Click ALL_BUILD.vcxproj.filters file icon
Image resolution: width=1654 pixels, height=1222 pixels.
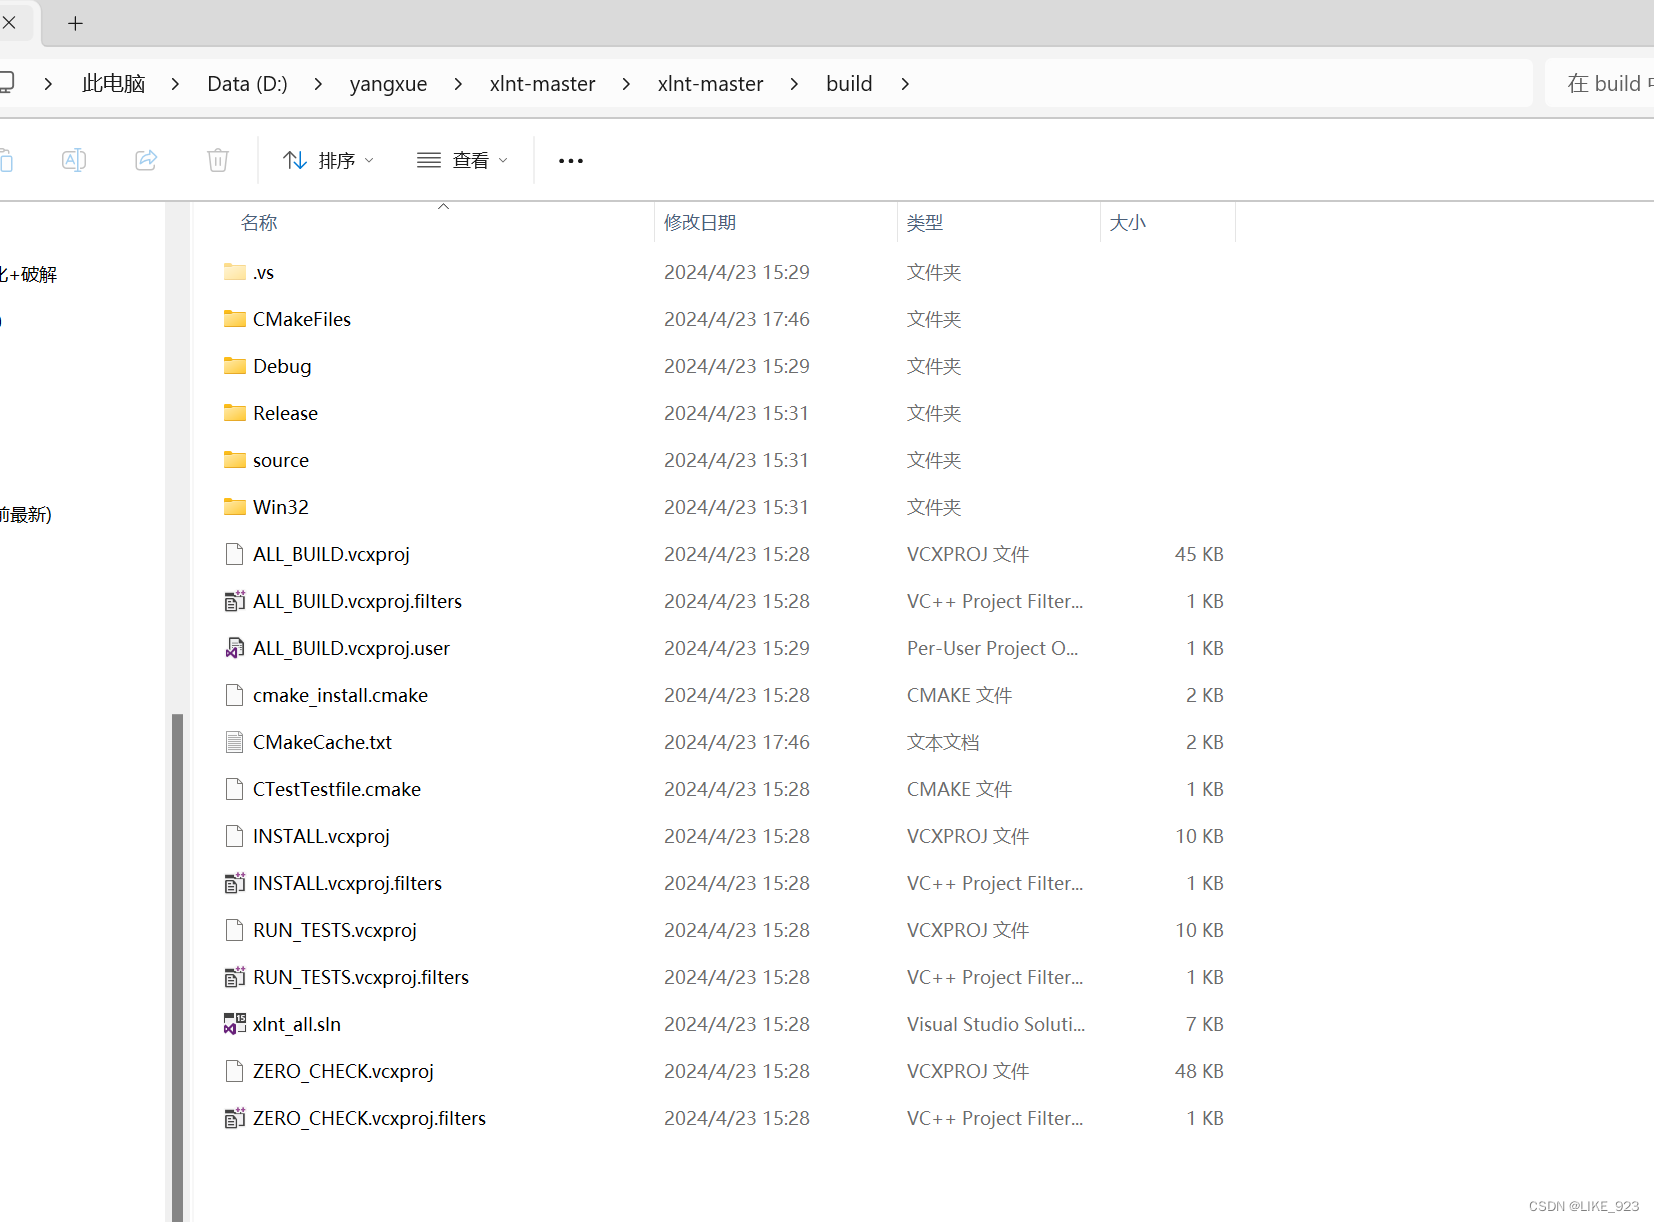pyautogui.click(x=235, y=601)
